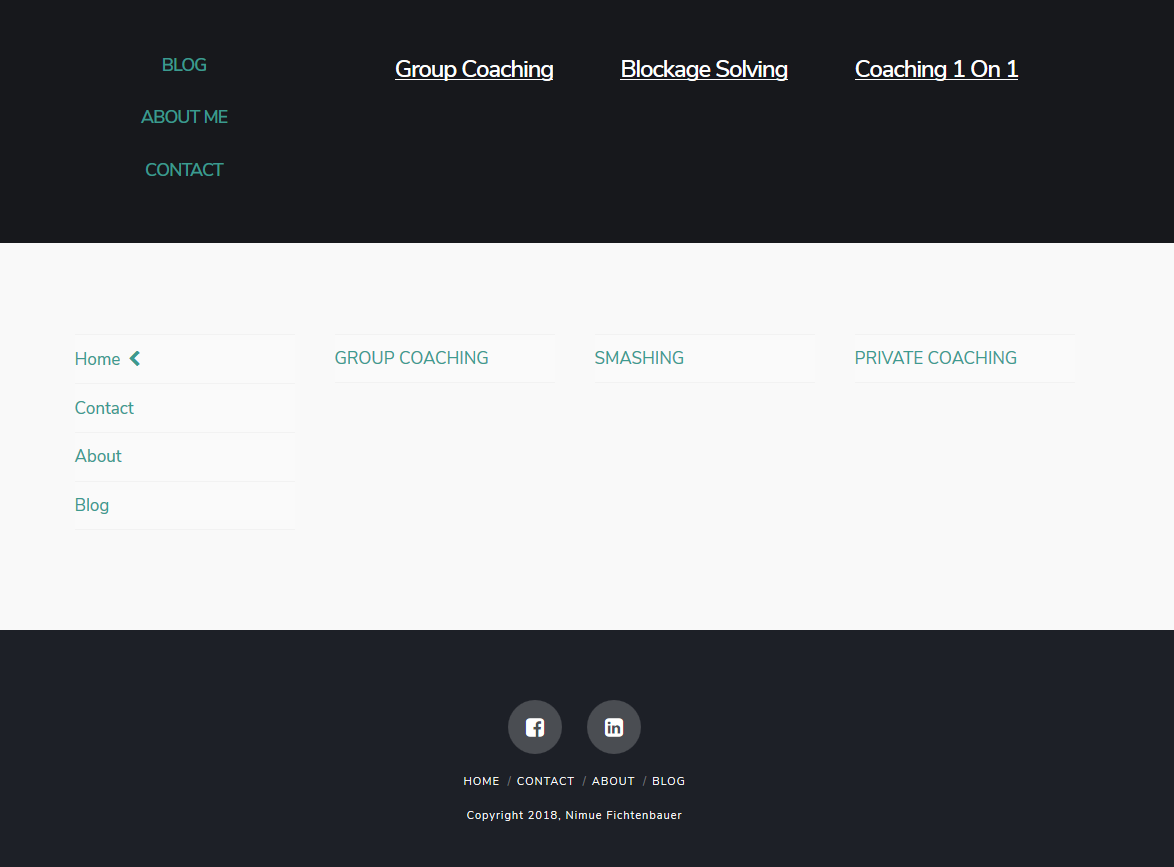Open BLOG in the footer navigation
1174x867 pixels.
(668, 781)
